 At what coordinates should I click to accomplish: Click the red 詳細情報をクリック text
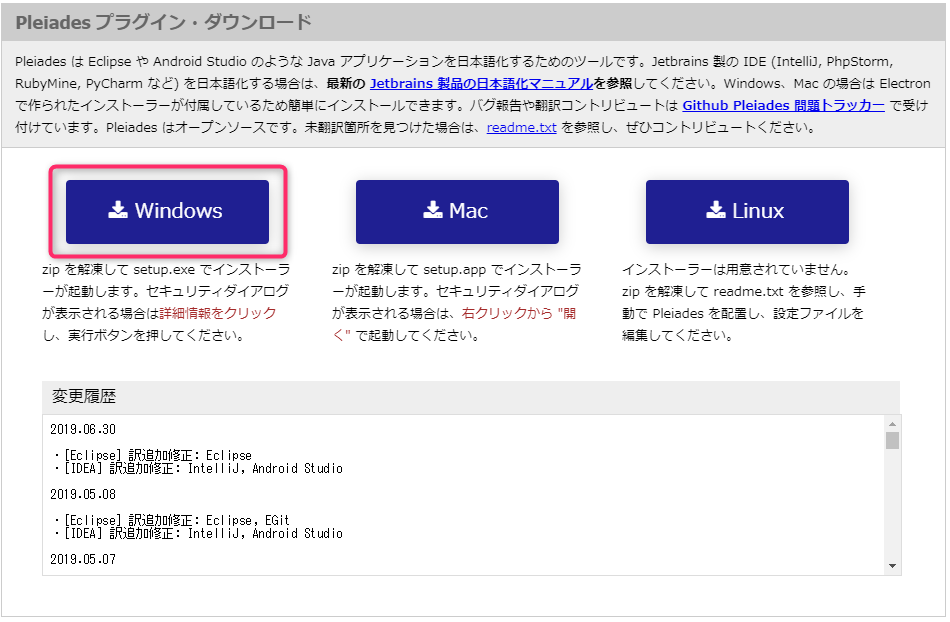pyautogui.click(x=218, y=313)
